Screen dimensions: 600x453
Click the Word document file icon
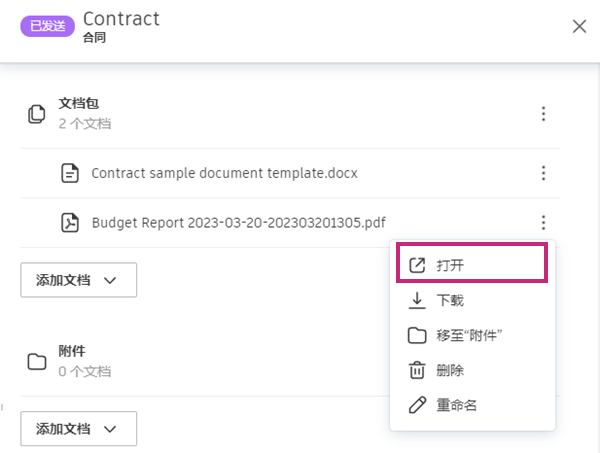tap(69, 173)
